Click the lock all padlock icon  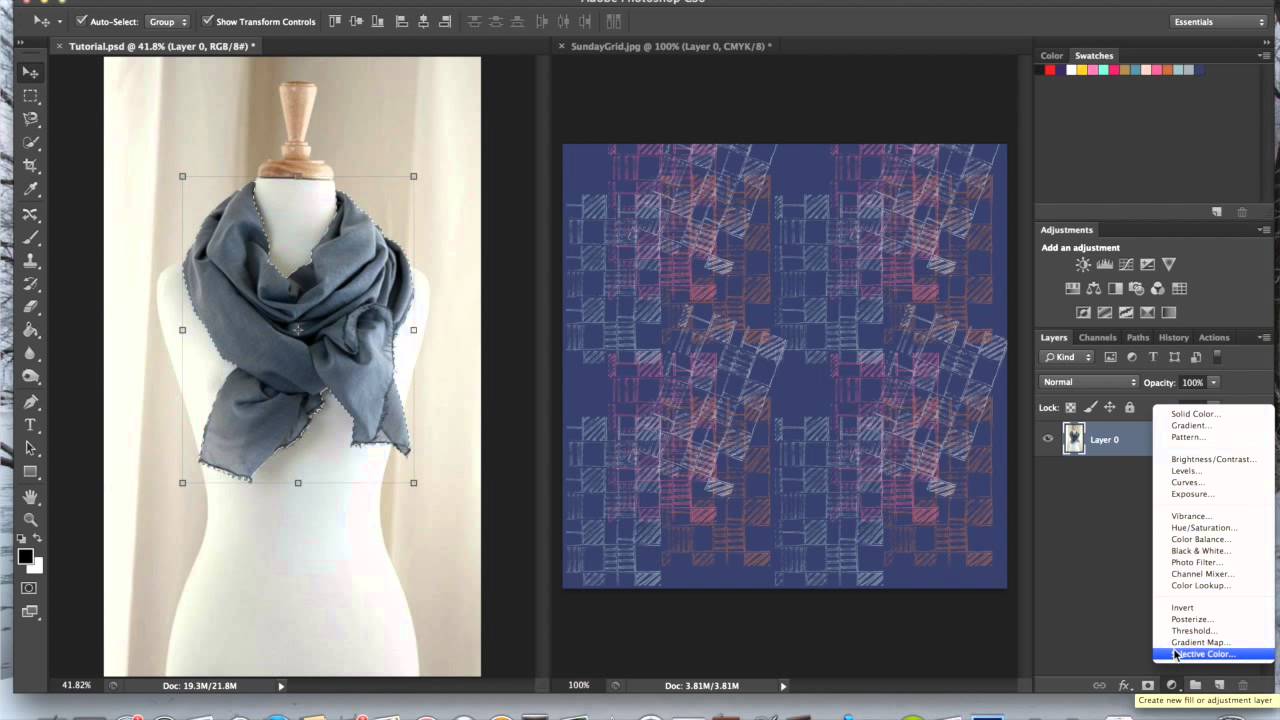(x=1129, y=407)
